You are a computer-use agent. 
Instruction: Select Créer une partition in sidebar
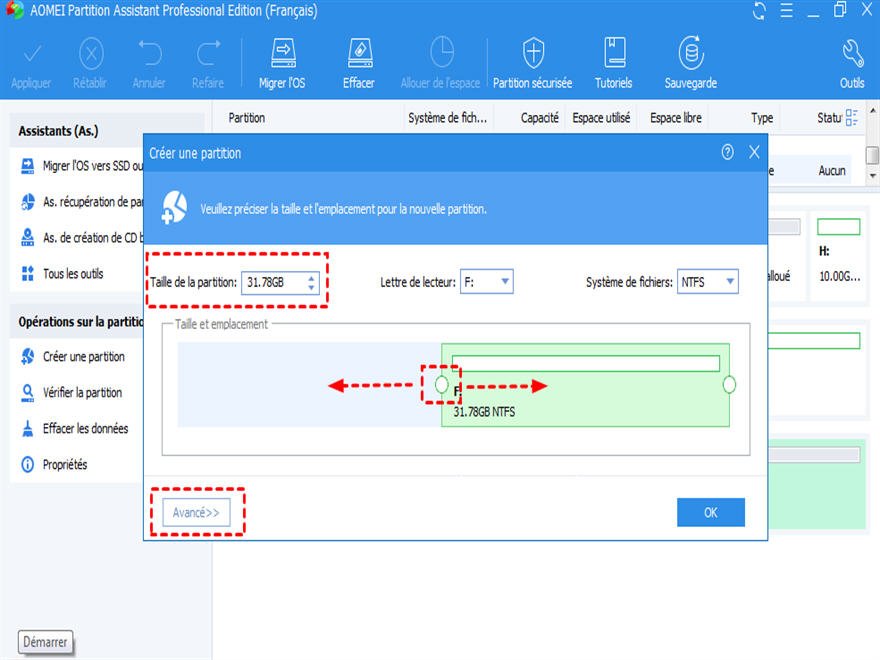pyautogui.click(x=72, y=356)
